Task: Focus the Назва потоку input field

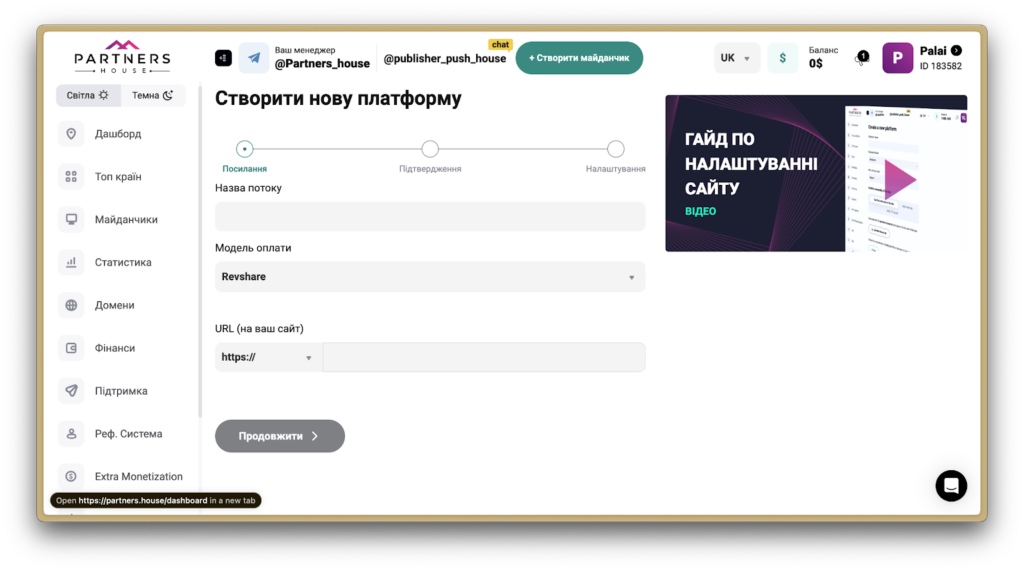Action: click(430, 217)
